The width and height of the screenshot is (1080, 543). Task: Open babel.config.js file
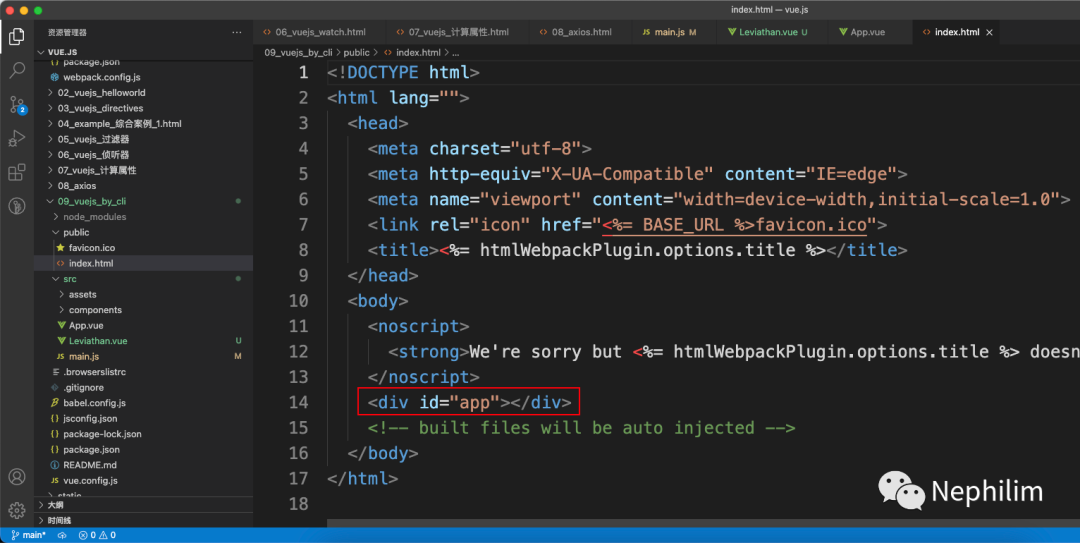click(93, 403)
